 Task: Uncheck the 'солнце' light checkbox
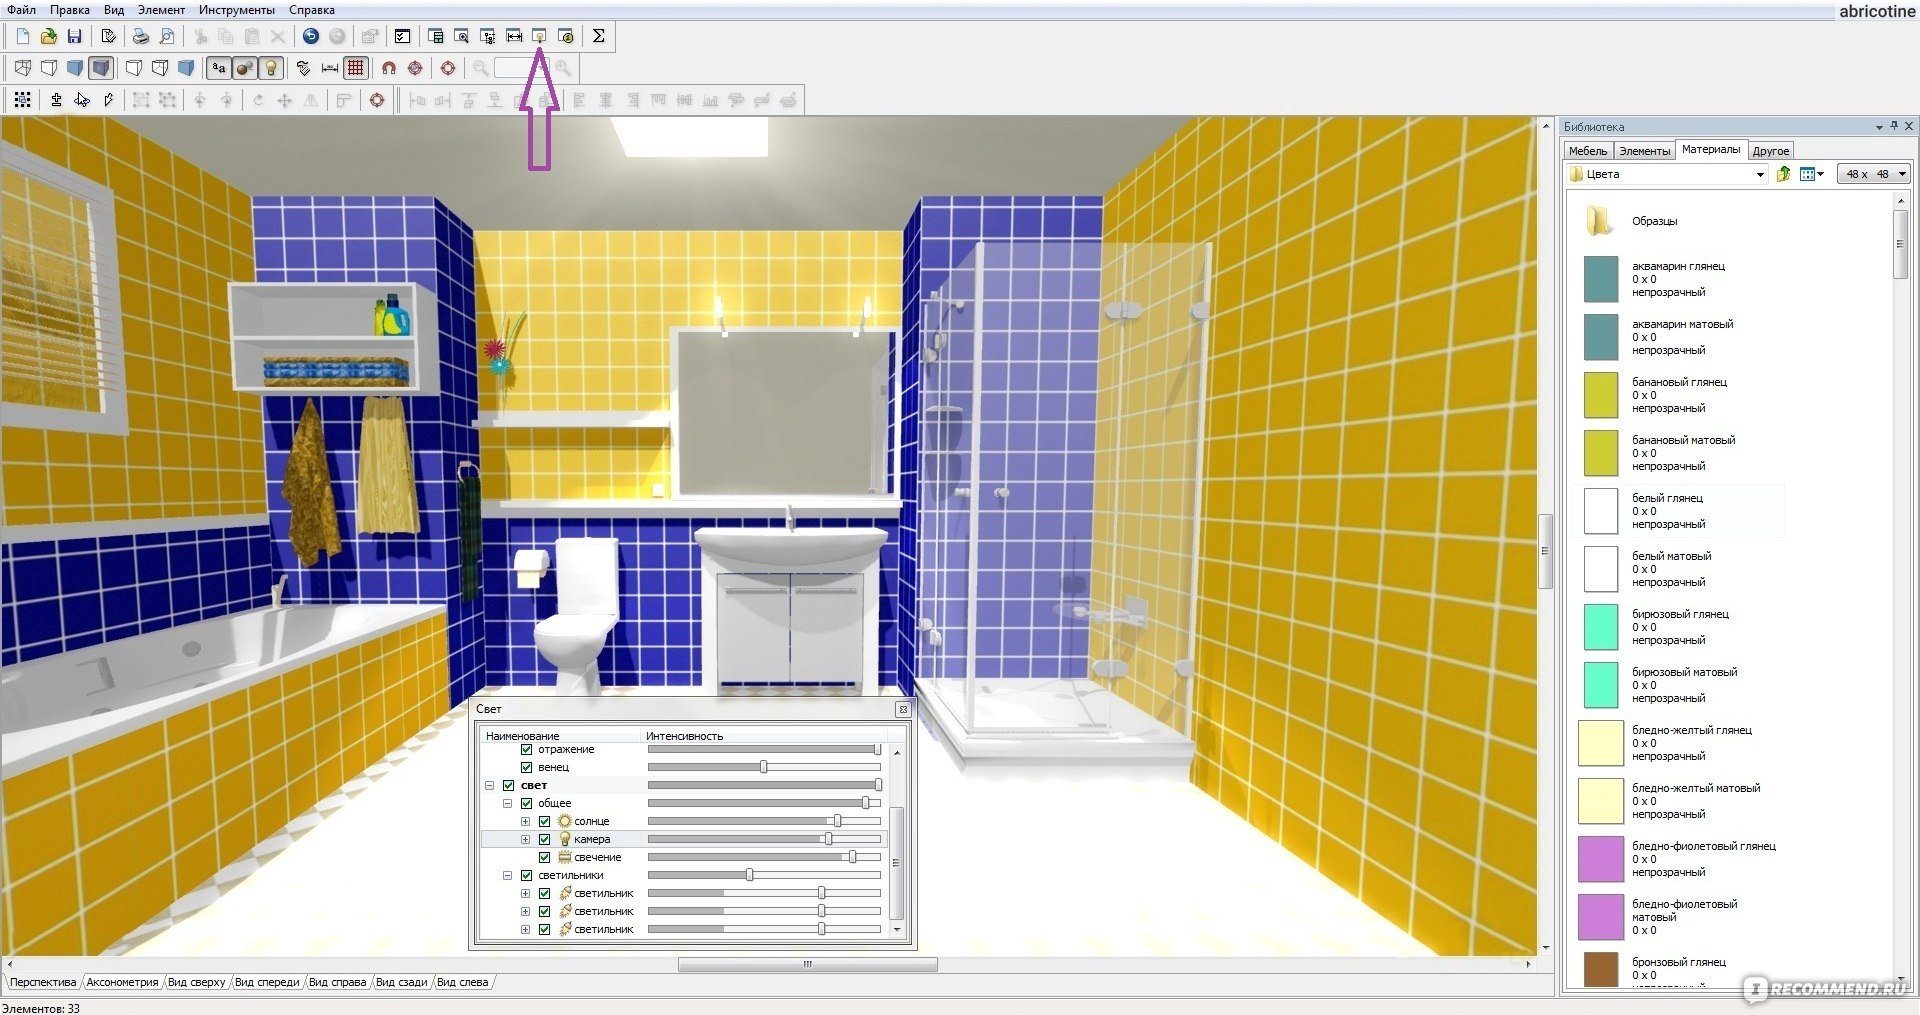pyautogui.click(x=544, y=821)
